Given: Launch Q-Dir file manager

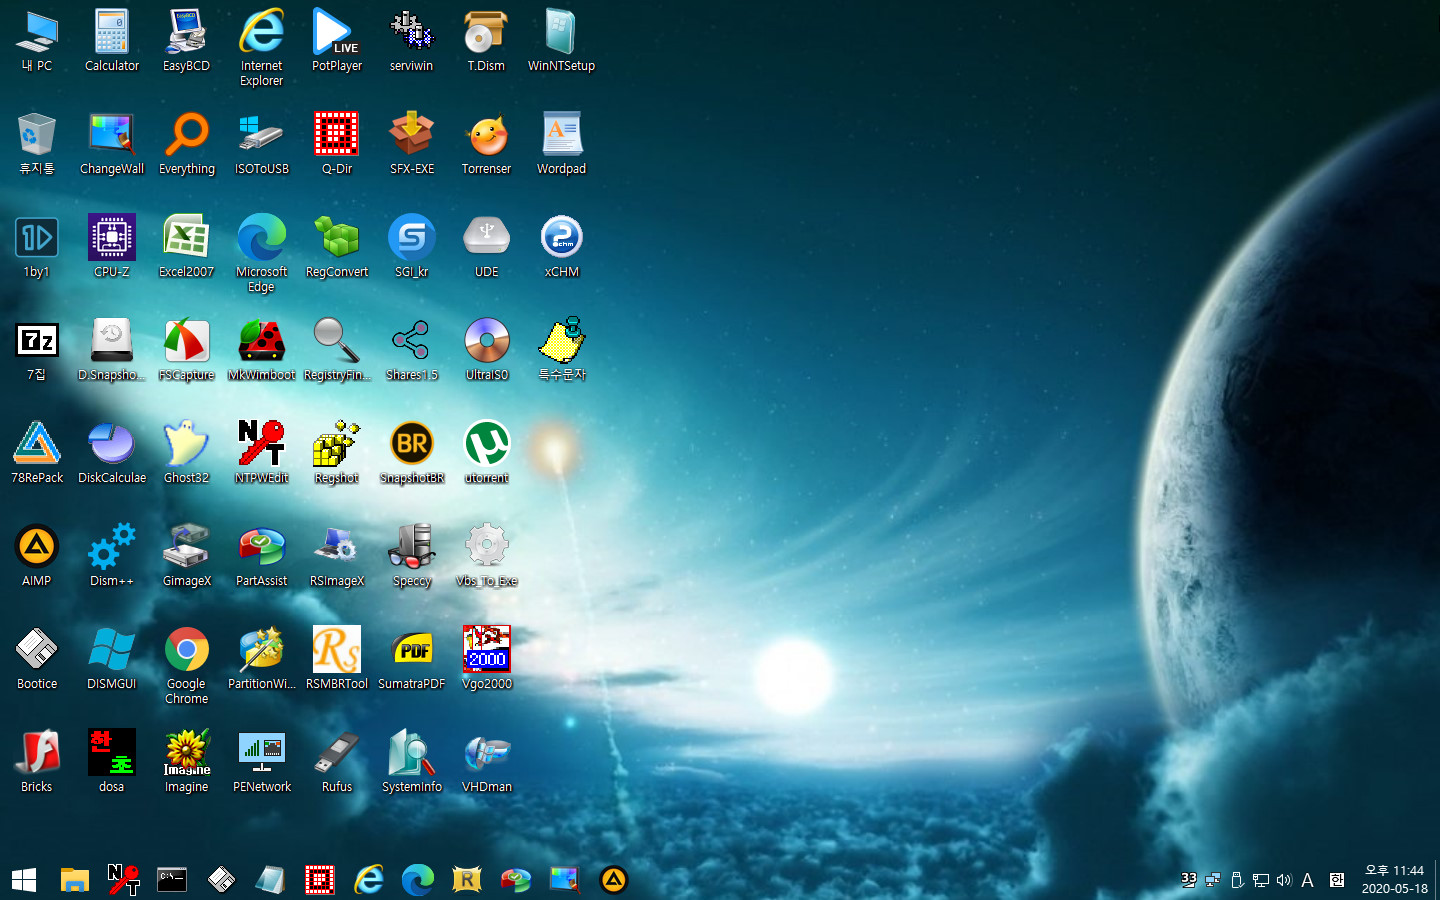Looking at the screenshot, I should (337, 144).
